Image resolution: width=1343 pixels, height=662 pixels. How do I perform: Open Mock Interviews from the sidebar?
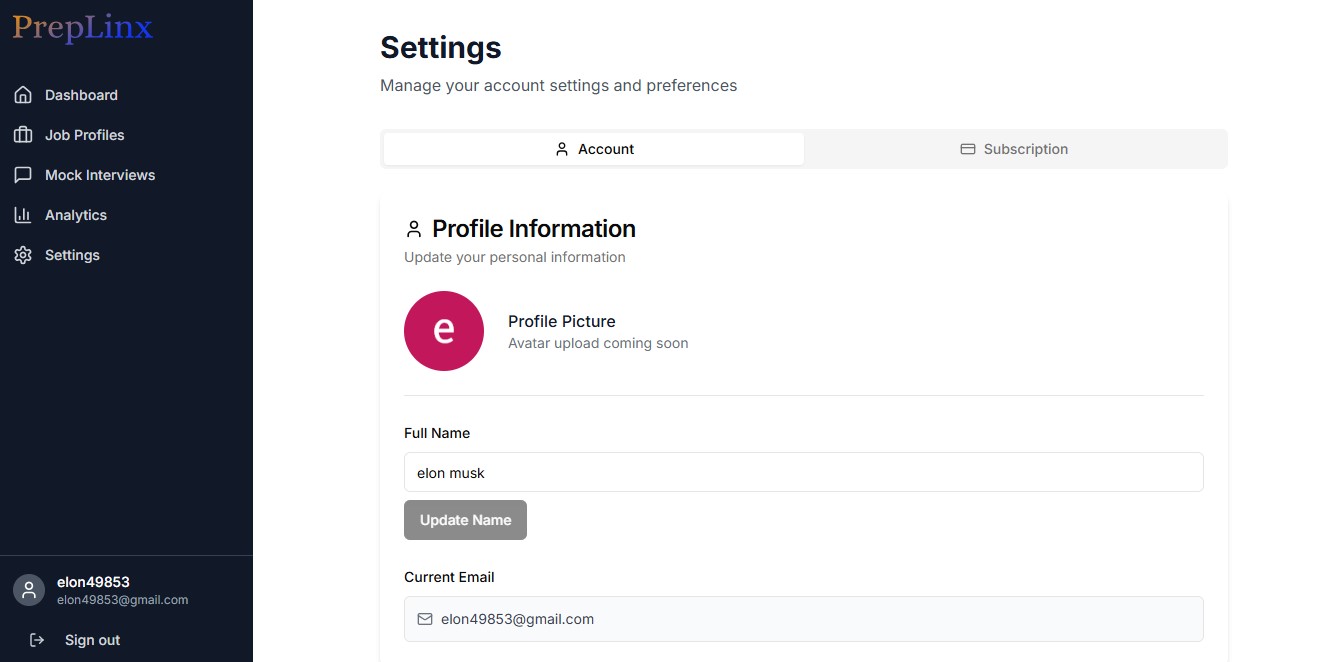[x=100, y=174]
